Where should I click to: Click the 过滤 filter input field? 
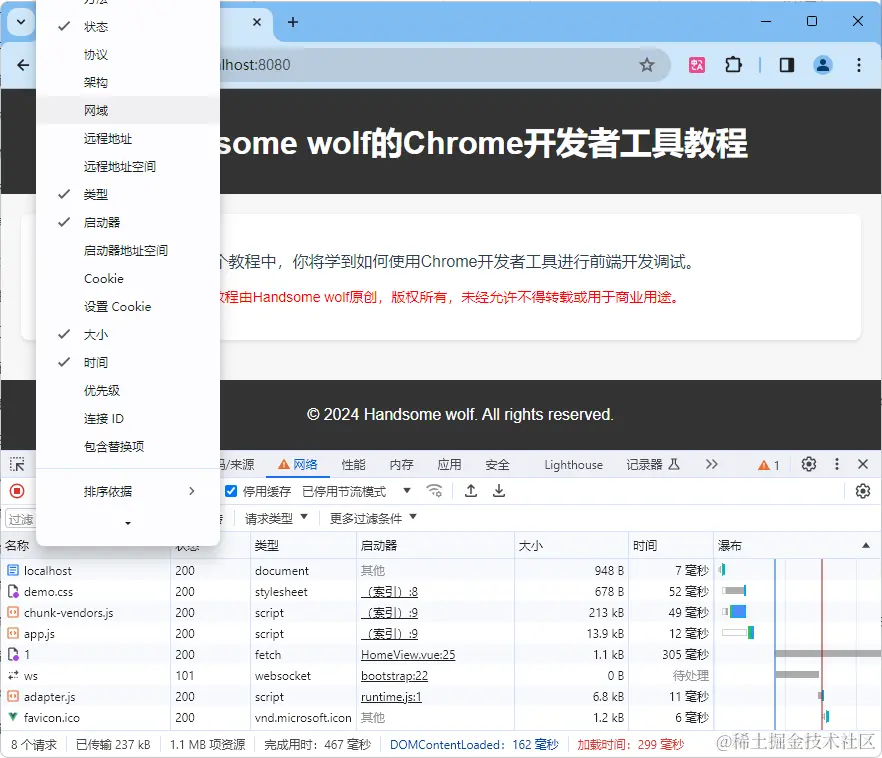tap(21, 519)
